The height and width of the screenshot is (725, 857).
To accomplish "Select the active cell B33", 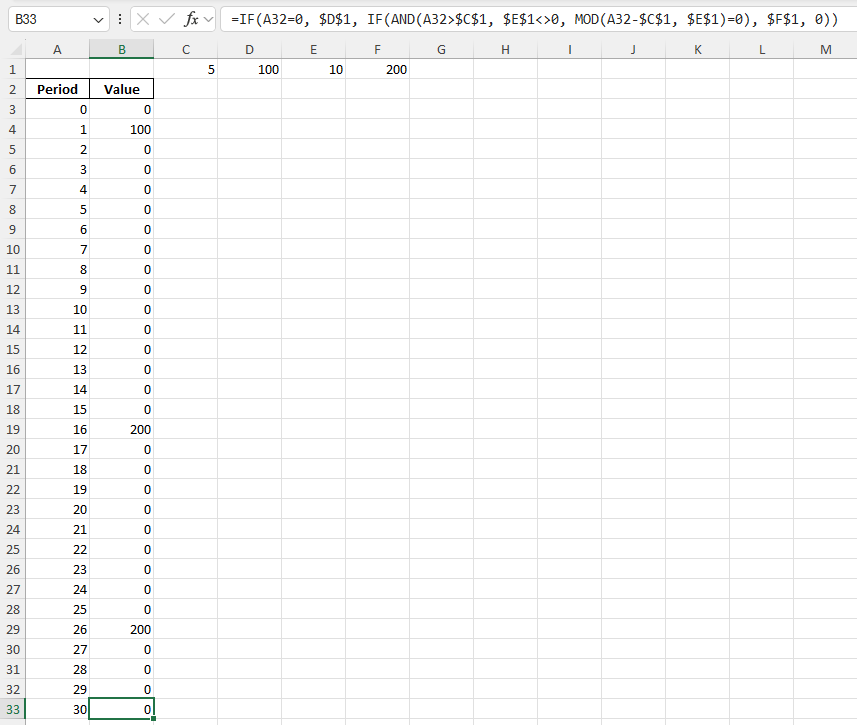I will [122, 709].
